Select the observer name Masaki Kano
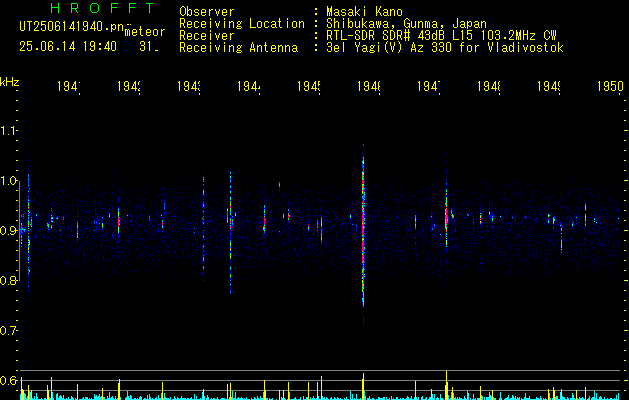This screenshot has width=629, height=400. tap(364, 12)
